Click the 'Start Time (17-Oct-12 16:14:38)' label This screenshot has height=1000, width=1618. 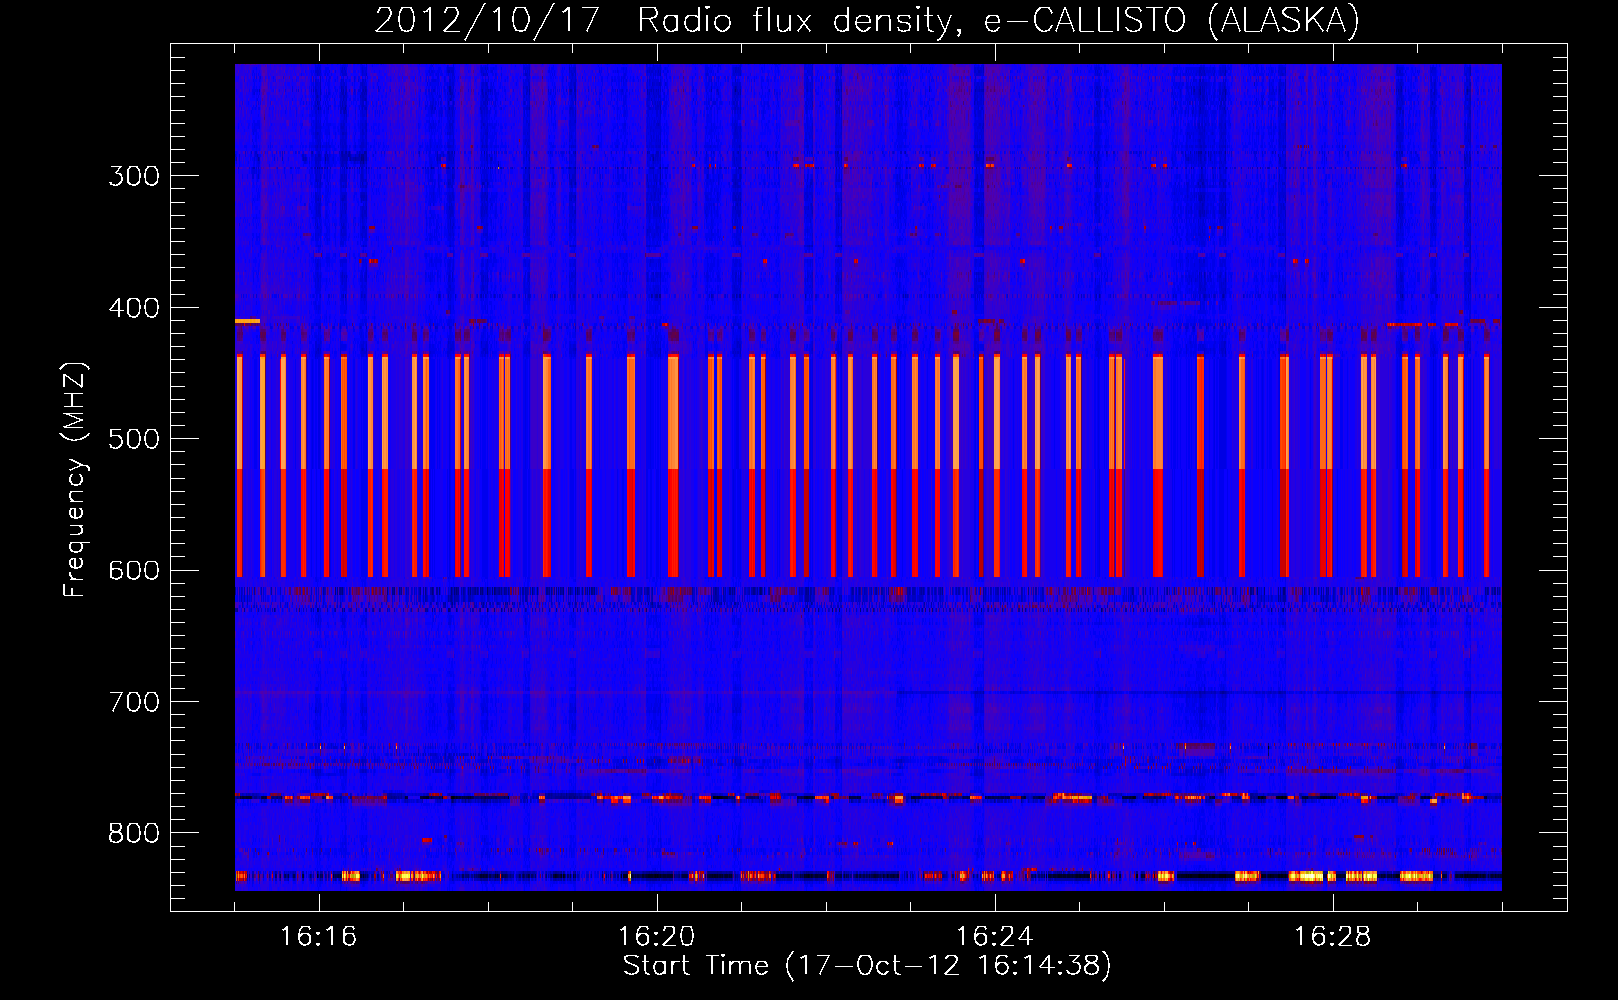(x=867, y=965)
